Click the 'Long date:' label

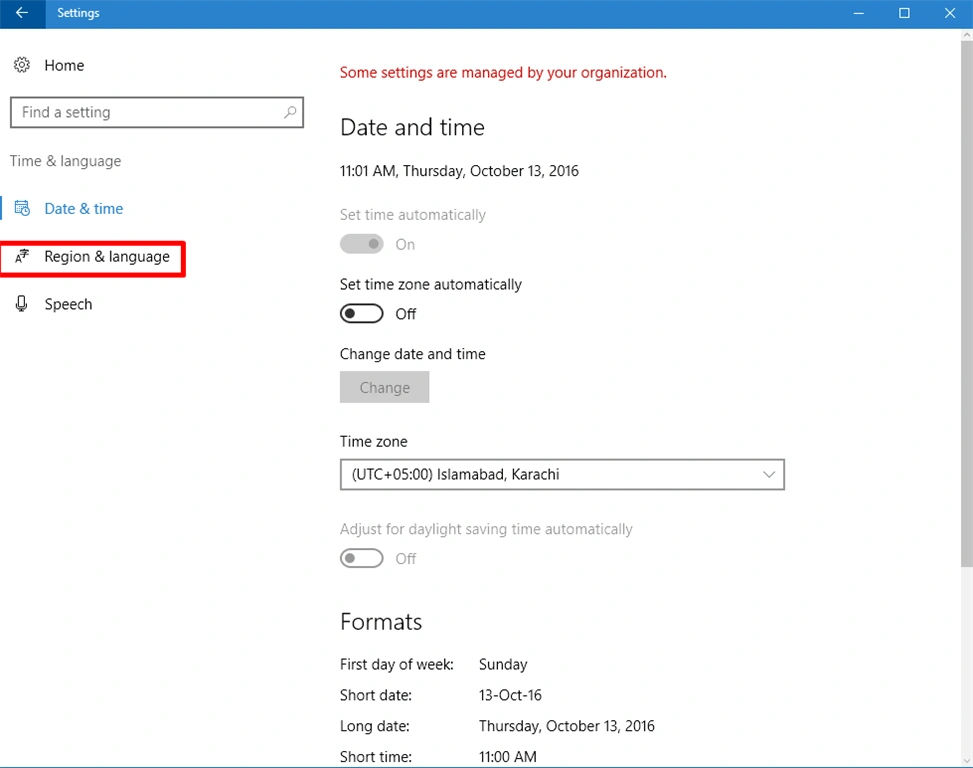click(375, 726)
